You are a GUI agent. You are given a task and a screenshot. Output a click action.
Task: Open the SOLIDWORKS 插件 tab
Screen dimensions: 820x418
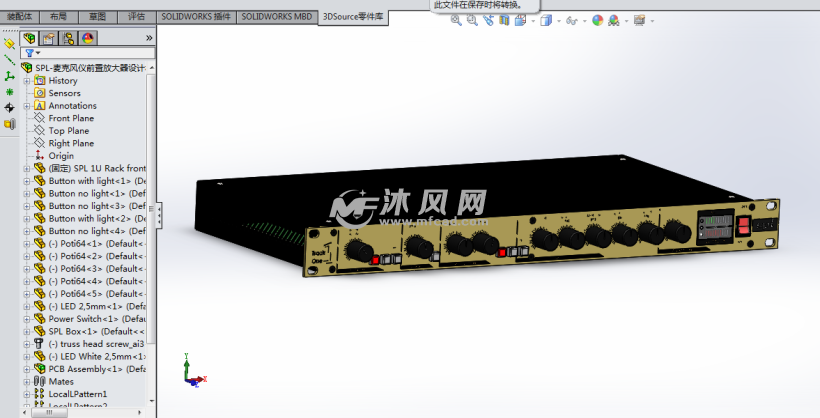point(196,17)
